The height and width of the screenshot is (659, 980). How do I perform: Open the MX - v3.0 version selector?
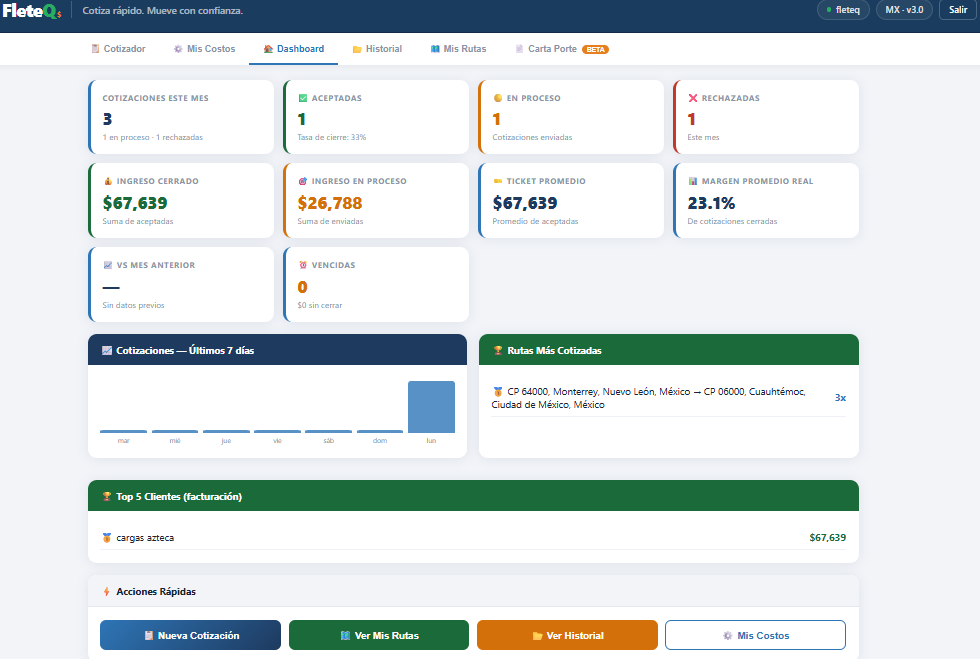[903, 11]
